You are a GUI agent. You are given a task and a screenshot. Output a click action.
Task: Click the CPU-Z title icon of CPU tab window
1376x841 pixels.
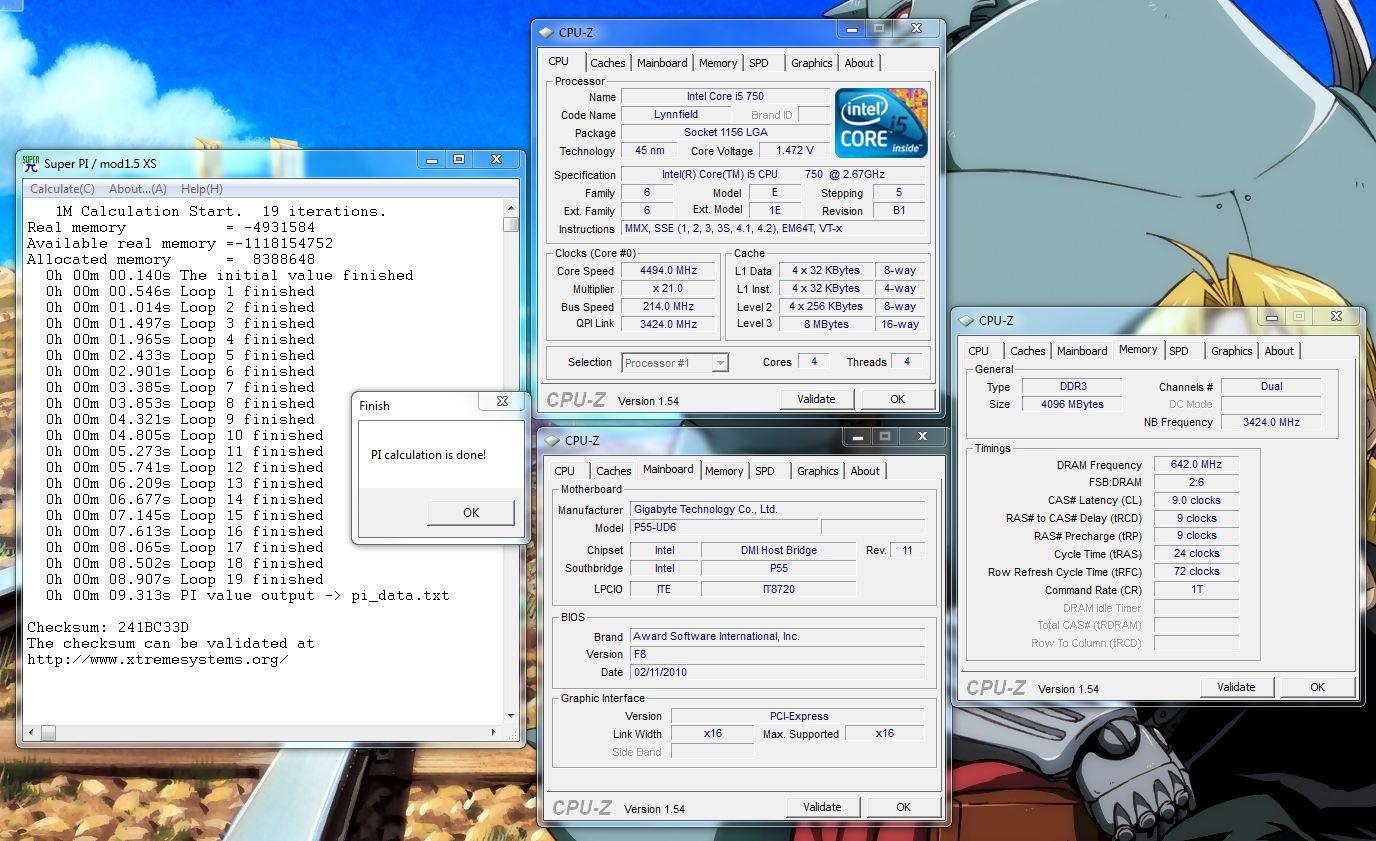click(x=545, y=32)
